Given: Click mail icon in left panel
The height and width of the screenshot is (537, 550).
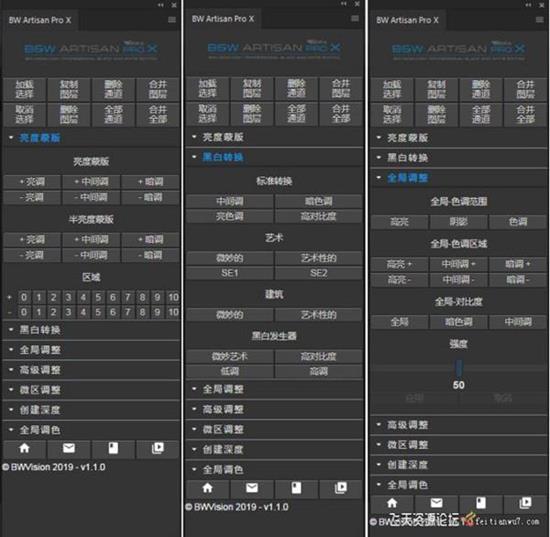Looking at the screenshot, I should tap(69, 448).
